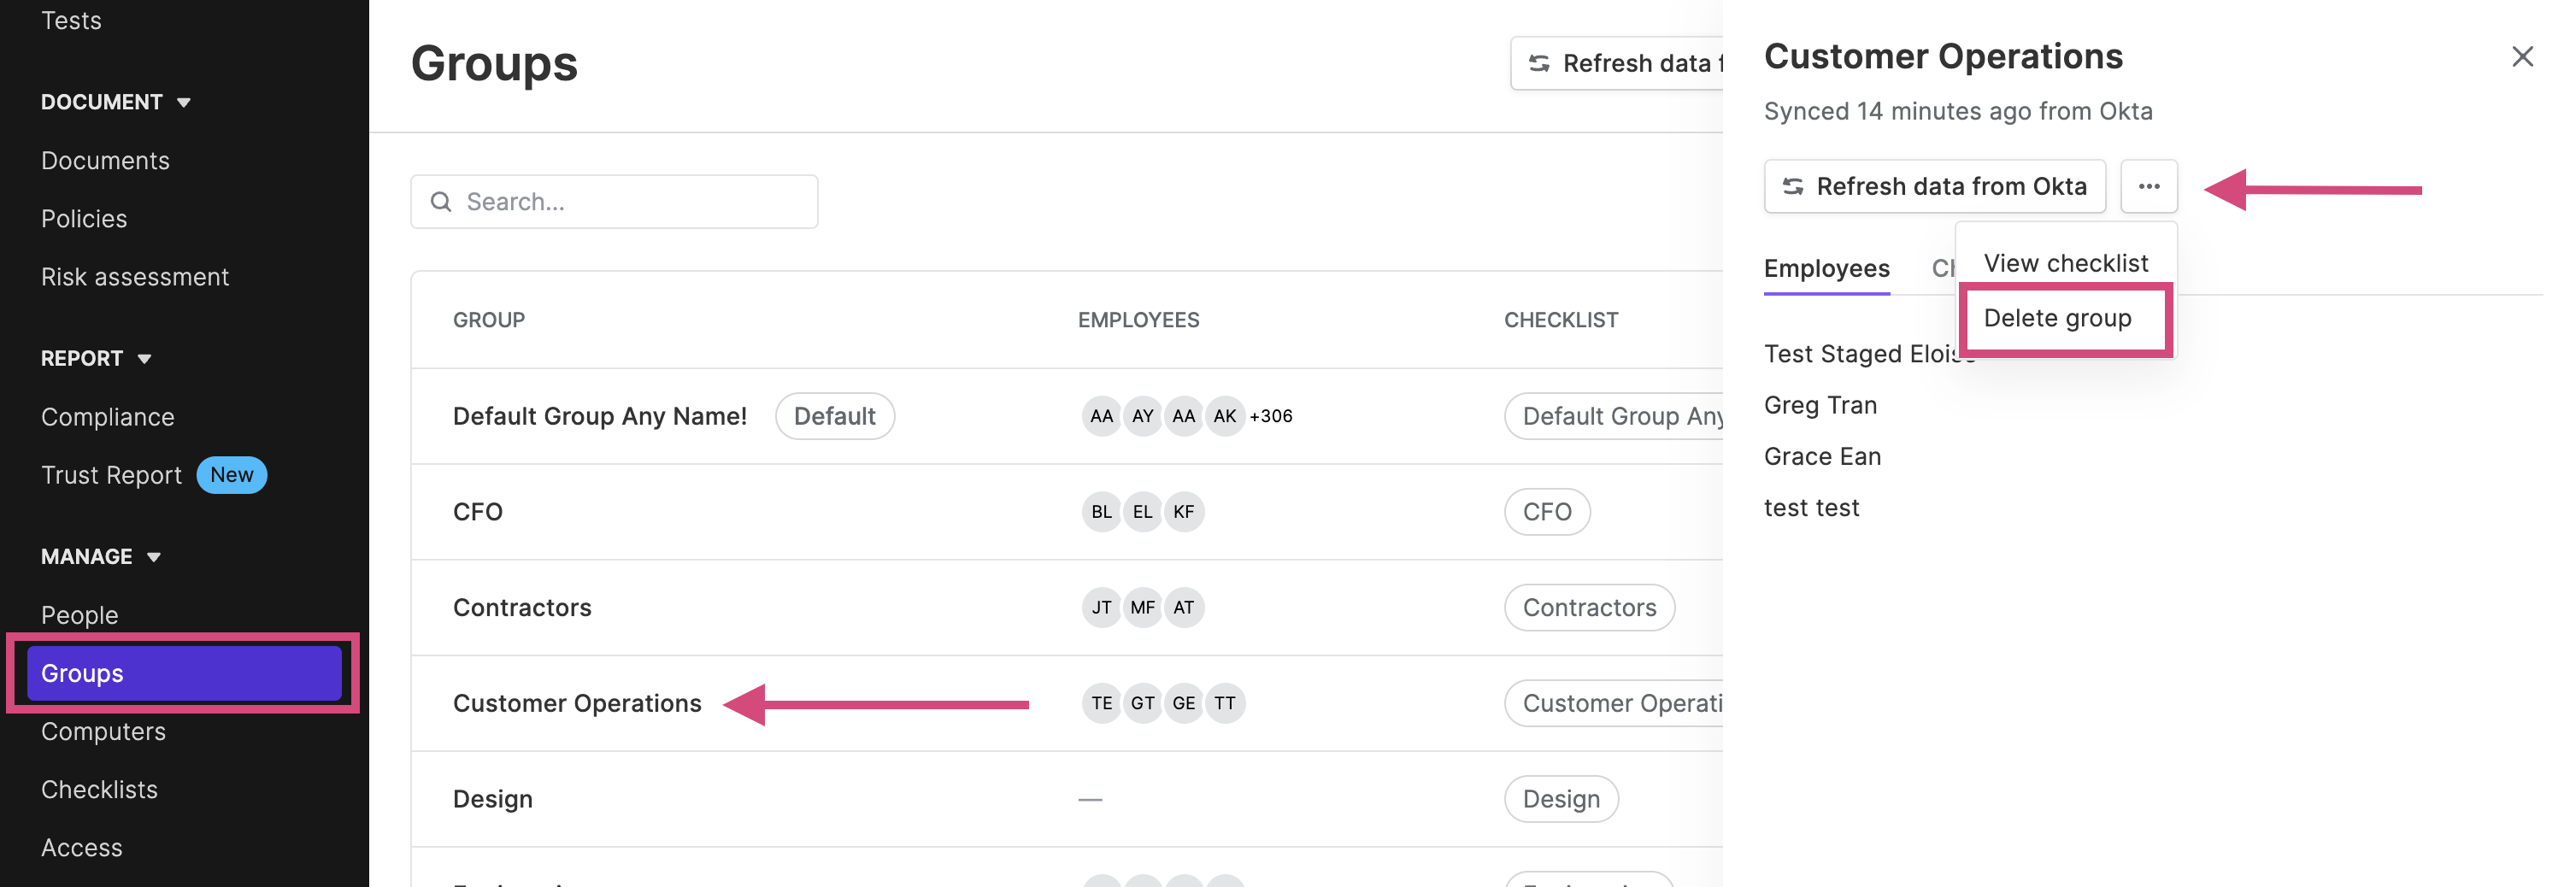Close the Customer Operations panel
The image size is (2576, 887).
(x=2522, y=57)
